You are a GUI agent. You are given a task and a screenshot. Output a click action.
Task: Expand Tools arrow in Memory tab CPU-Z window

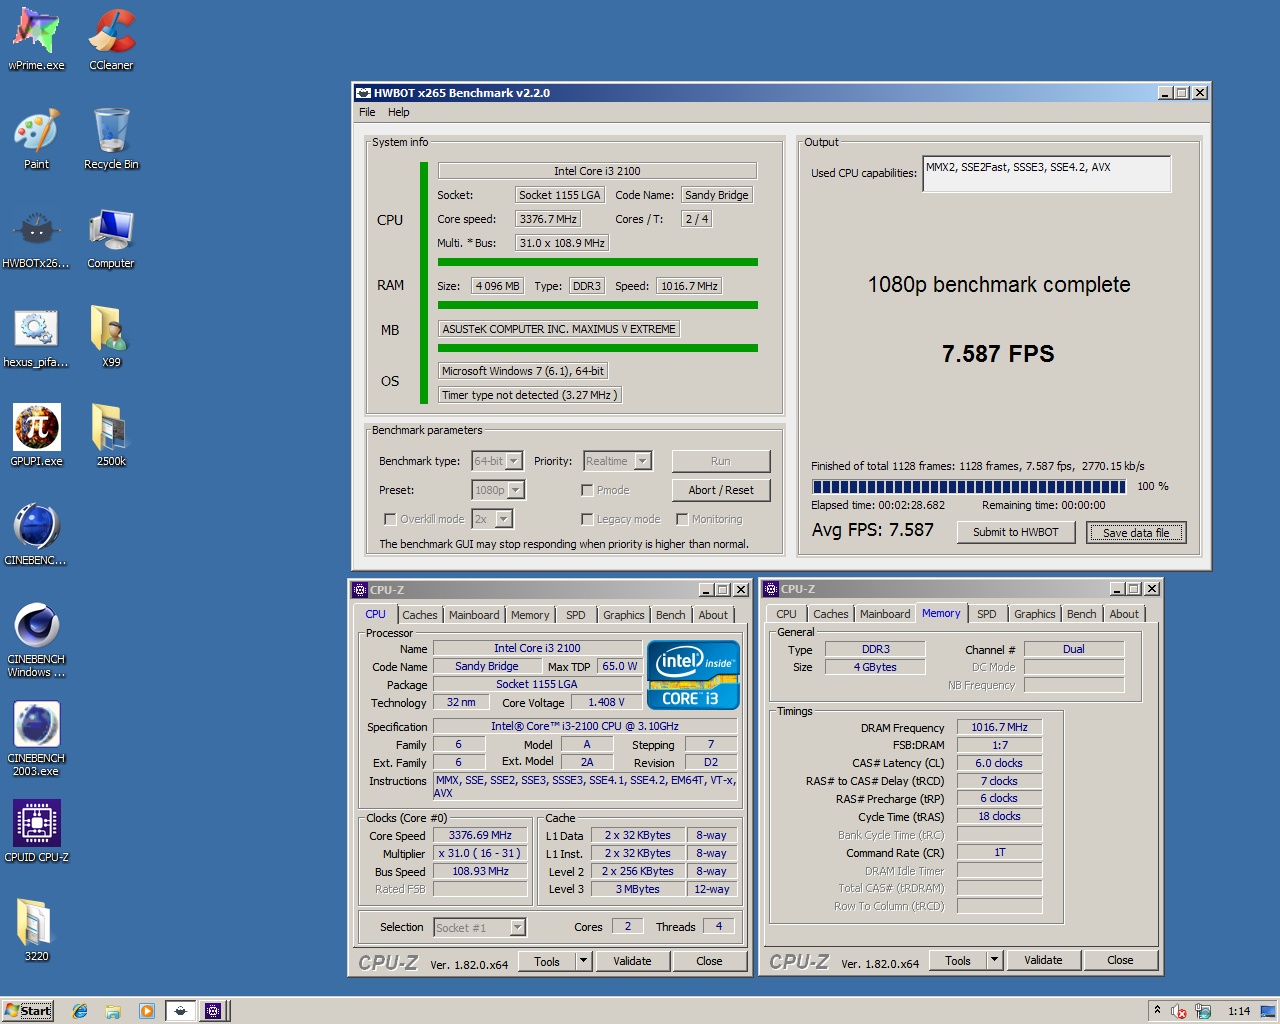tap(994, 960)
